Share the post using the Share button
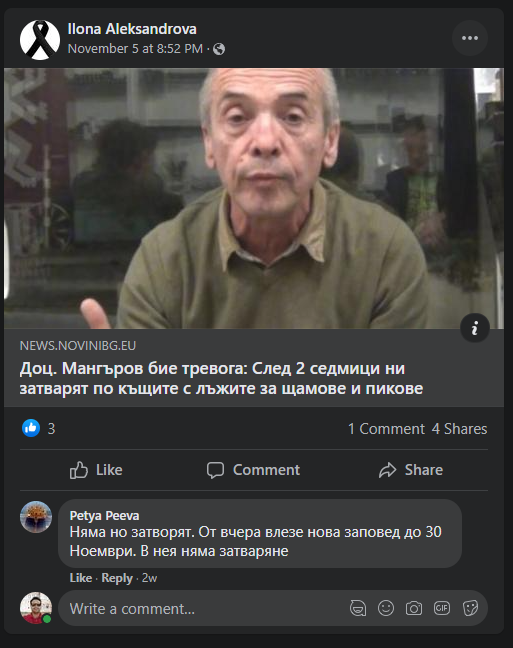 (411, 470)
